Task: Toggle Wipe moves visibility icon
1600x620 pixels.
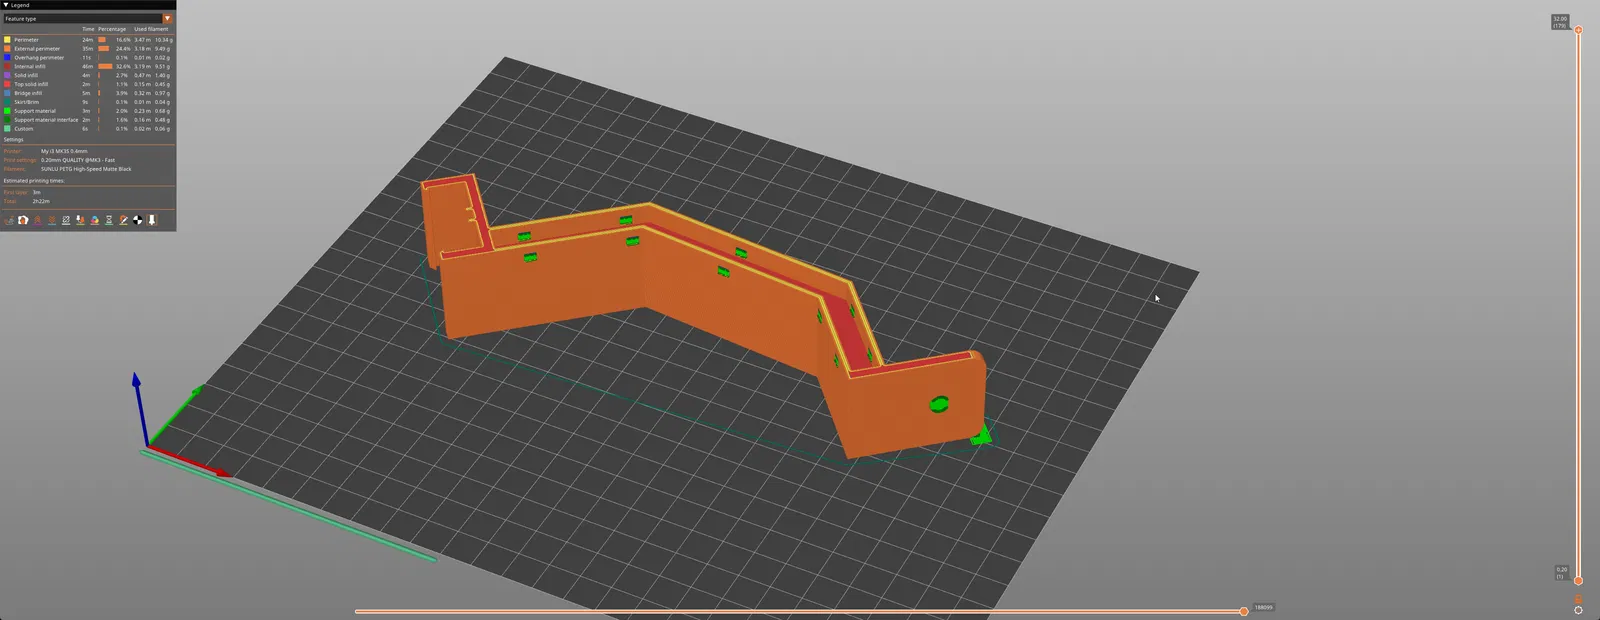Action: point(23,220)
